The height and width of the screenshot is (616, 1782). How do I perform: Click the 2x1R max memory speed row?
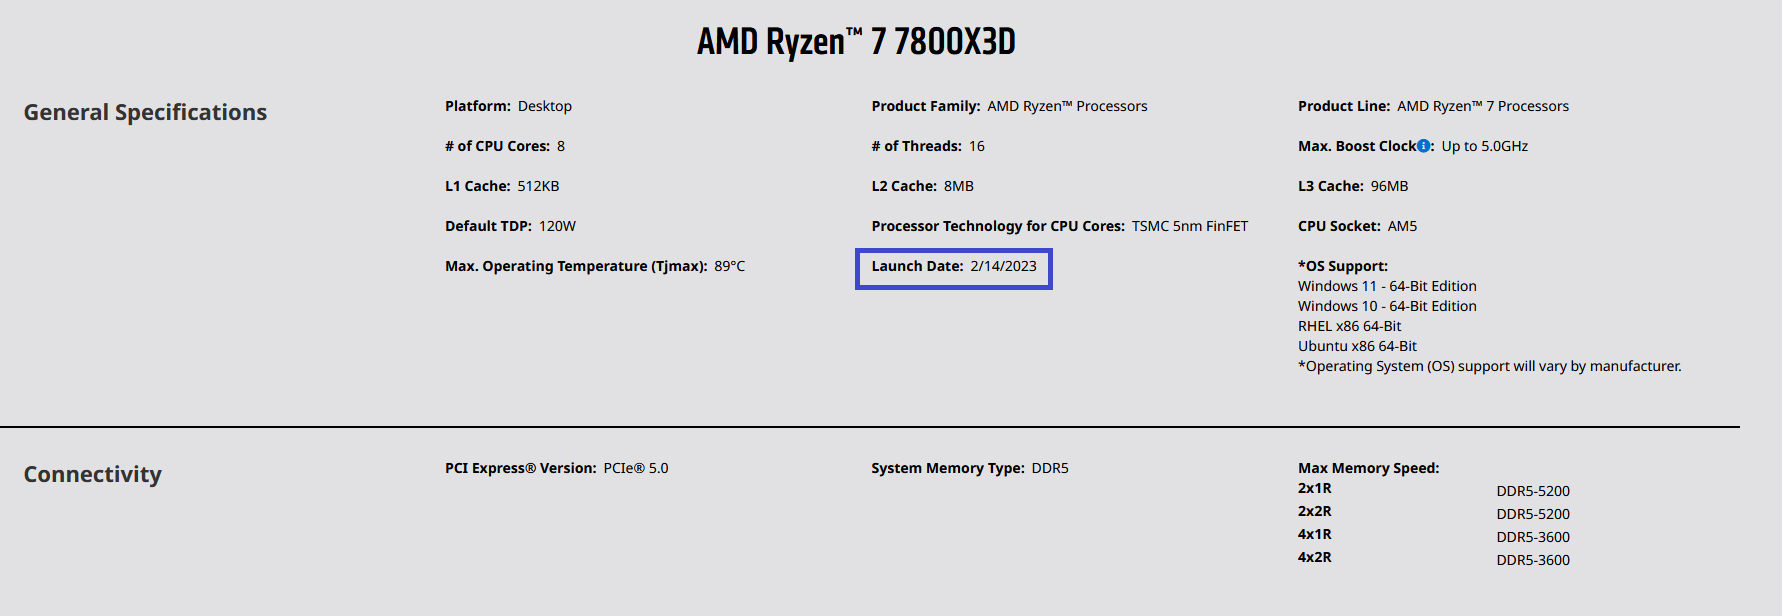[1433, 490]
